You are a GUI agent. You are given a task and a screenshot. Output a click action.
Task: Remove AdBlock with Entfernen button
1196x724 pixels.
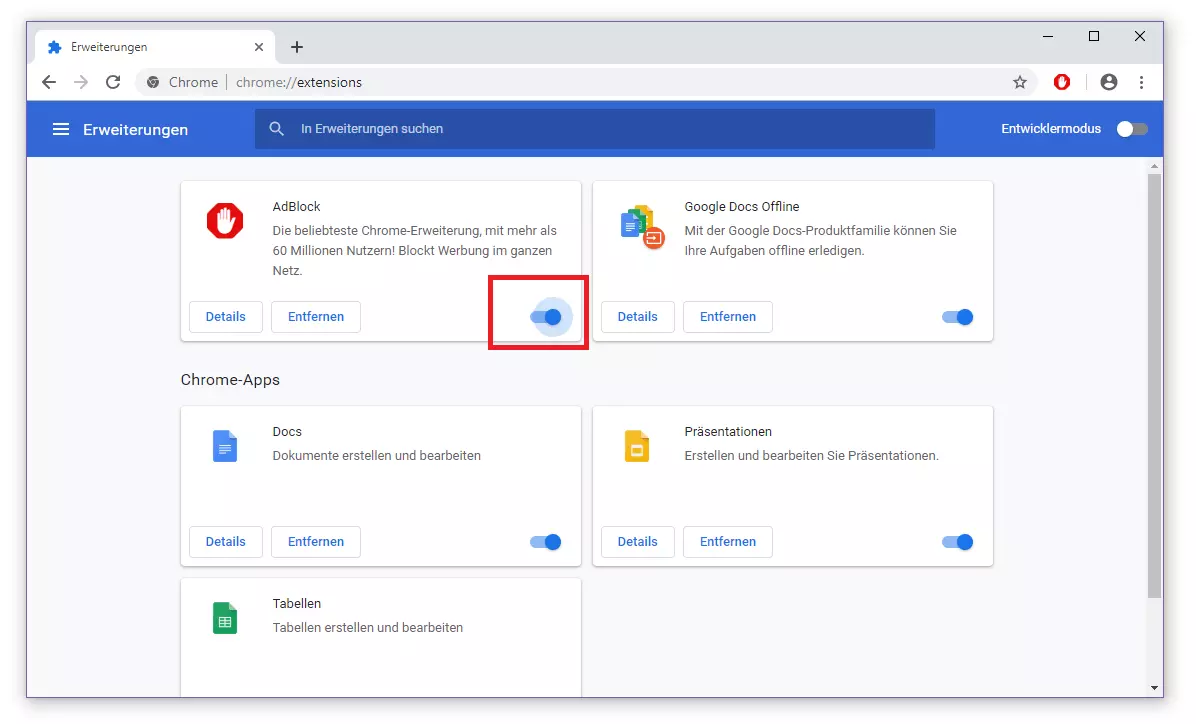point(316,317)
